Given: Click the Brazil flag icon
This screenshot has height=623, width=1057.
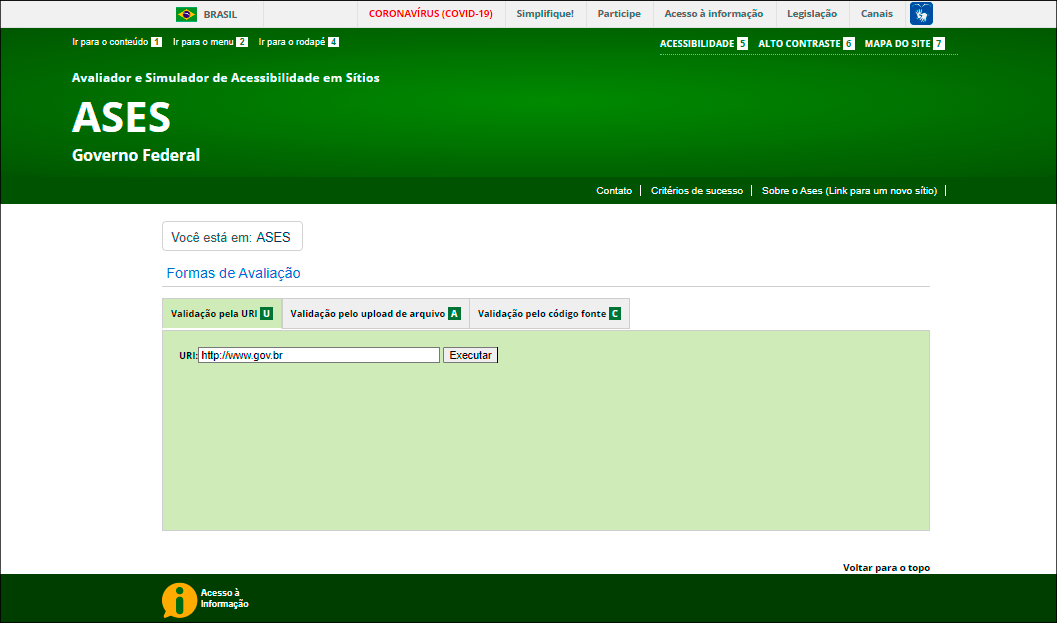Looking at the screenshot, I should pos(186,14).
